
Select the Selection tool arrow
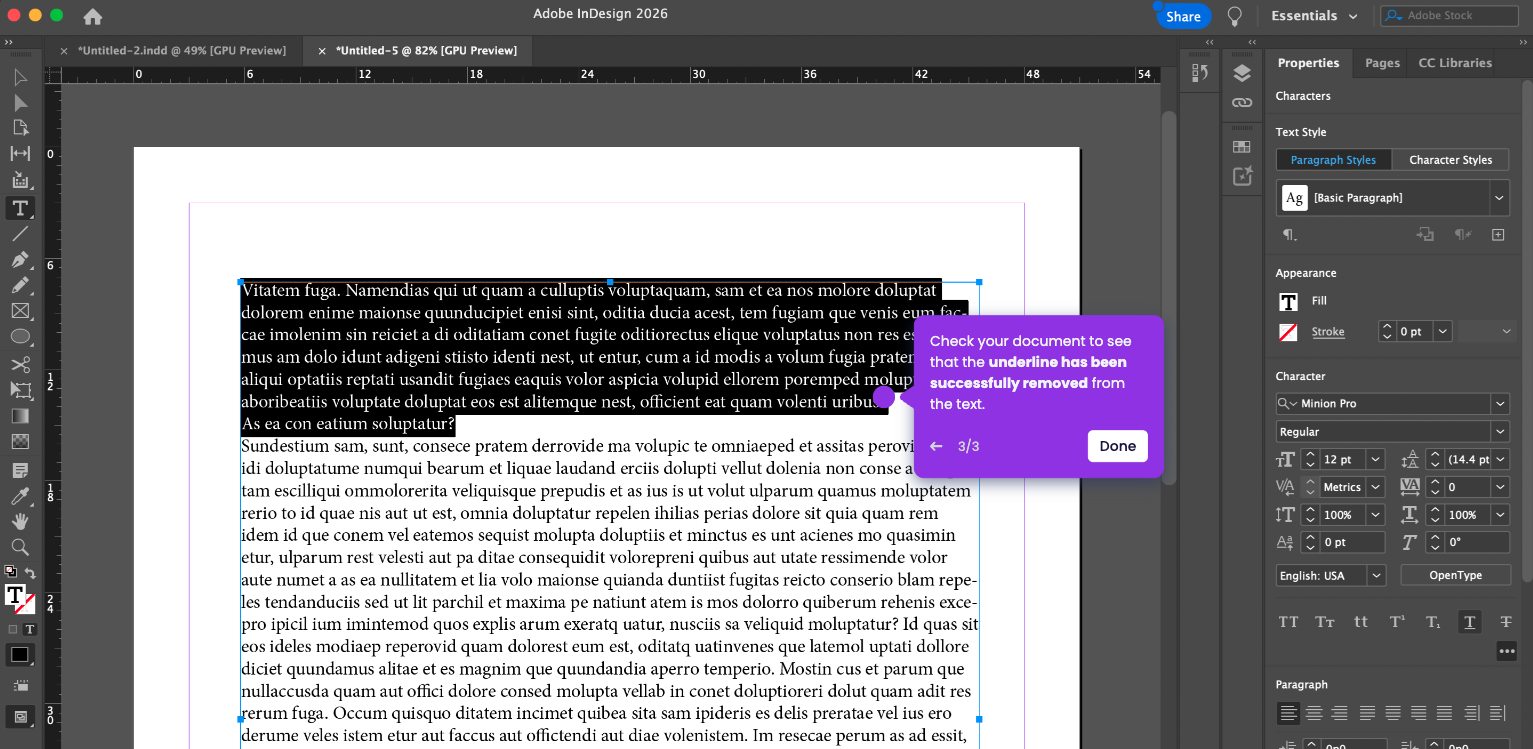click(20, 77)
